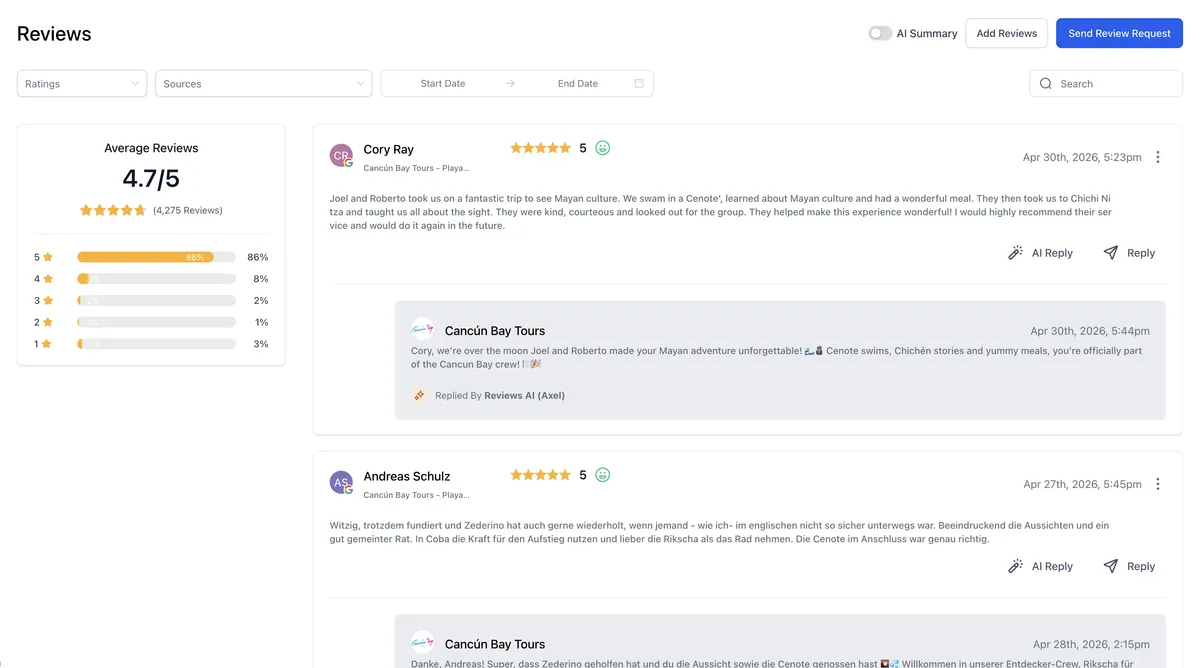1200x668 pixels.
Task: Click the 86% label beside the 5-star bar
Action: pyautogui.click(x=258, y=257)
